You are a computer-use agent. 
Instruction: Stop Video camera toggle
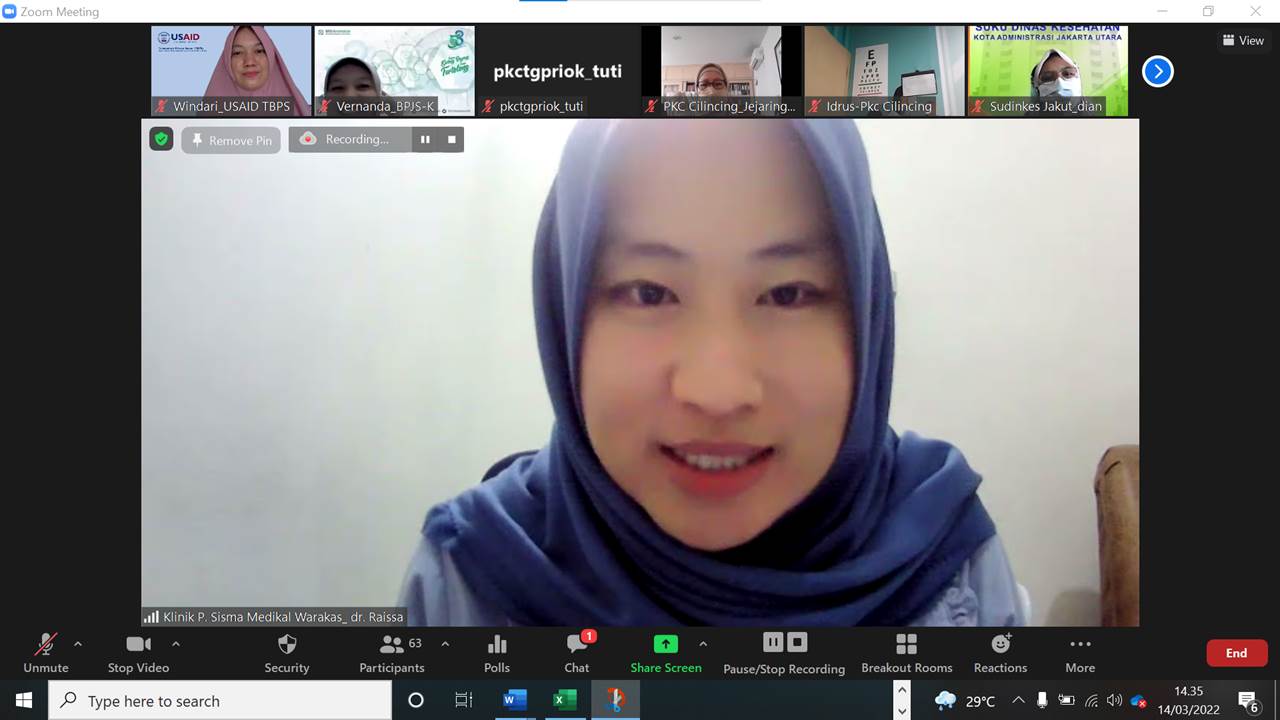[x=138, y=653]
